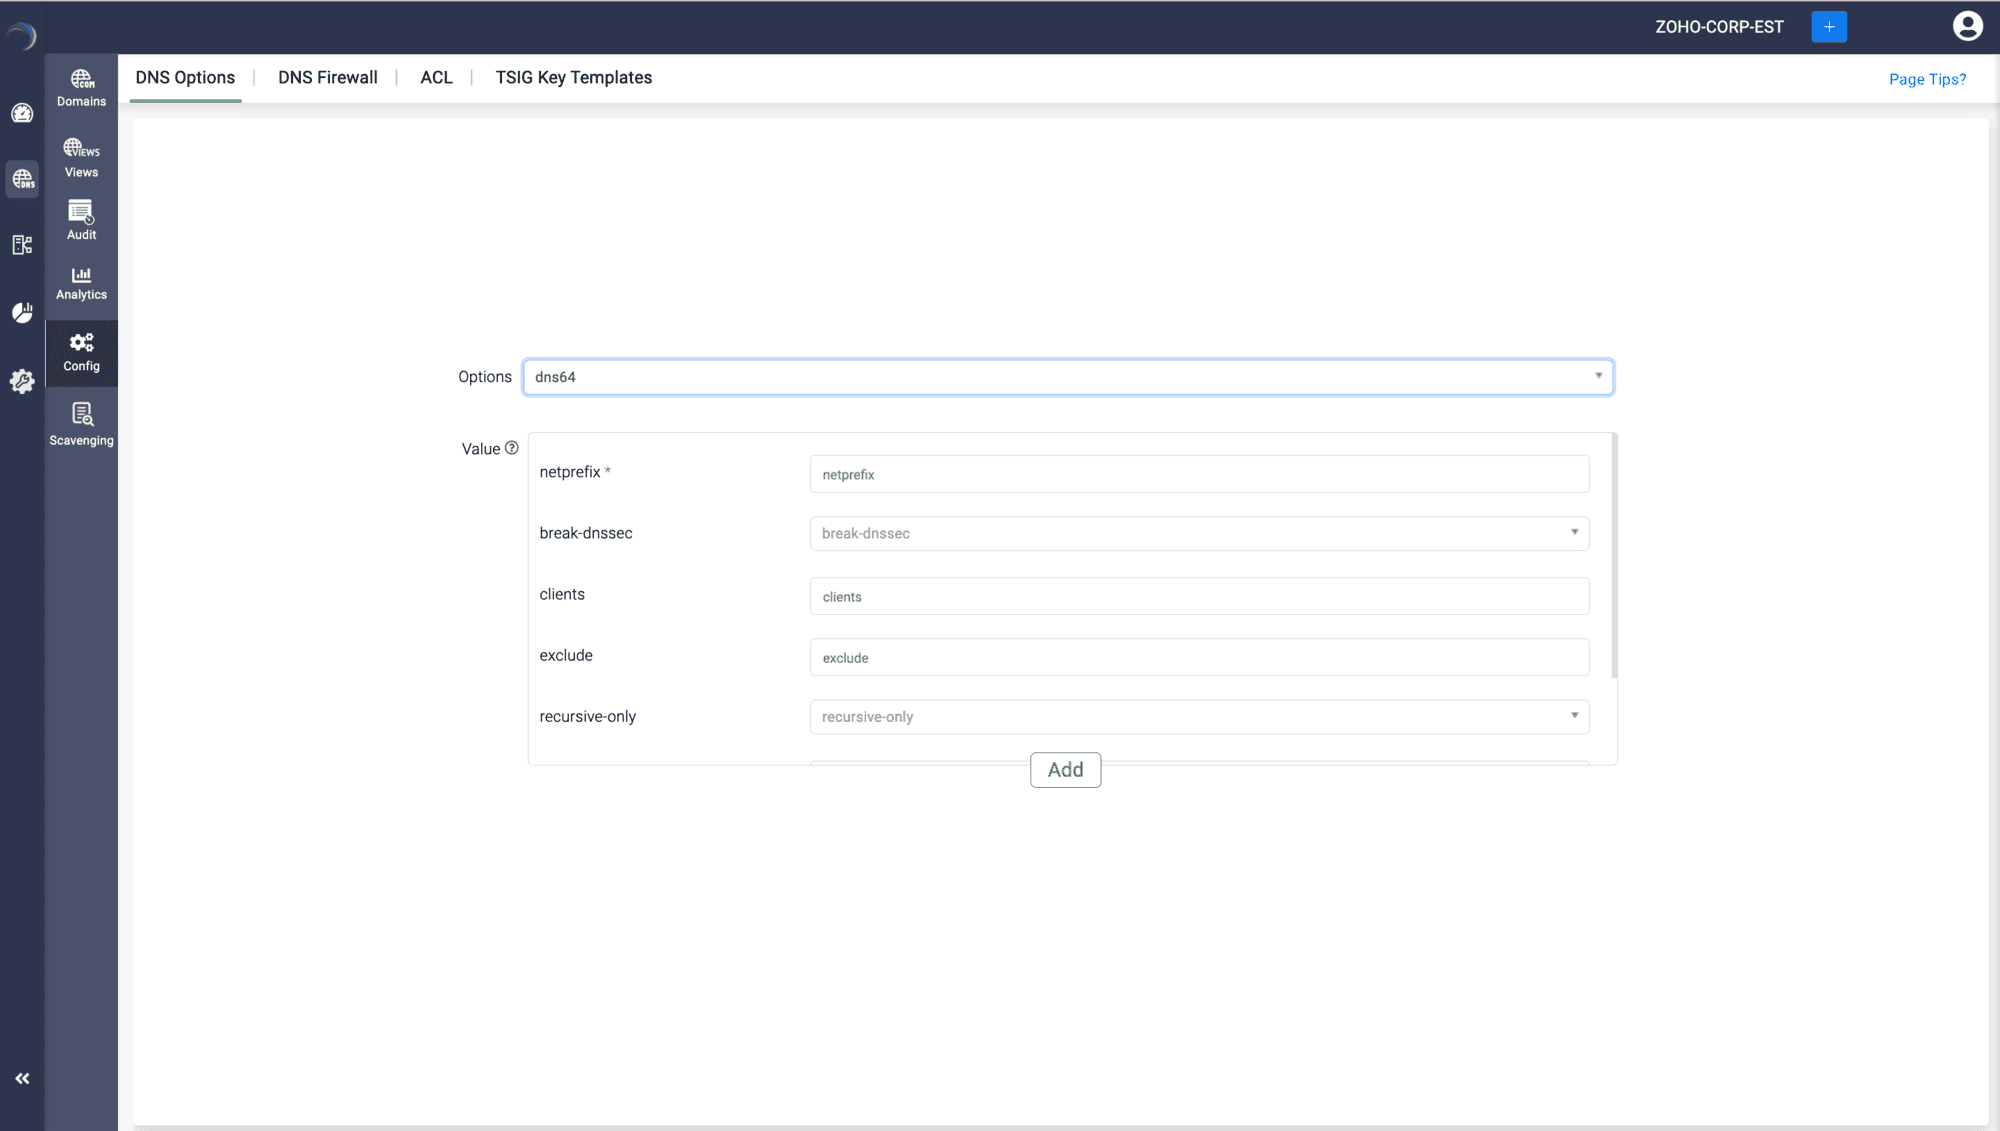2000x1131 pixels.
Task: Click the pie chart reports icon
Action: tap(22, 313)
